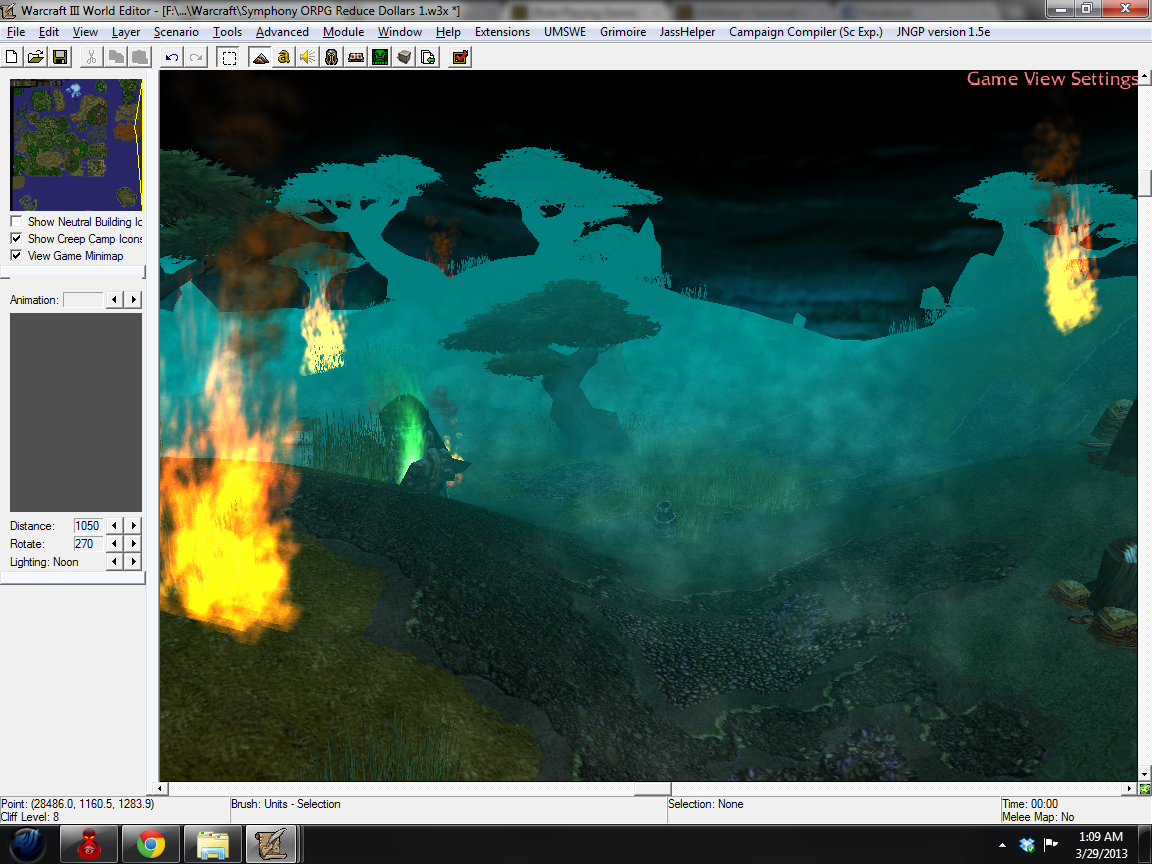Viewport: 1152px width, 864px height.
Task: Increase Distance with the right arrow
Action: tap(133, 525)
